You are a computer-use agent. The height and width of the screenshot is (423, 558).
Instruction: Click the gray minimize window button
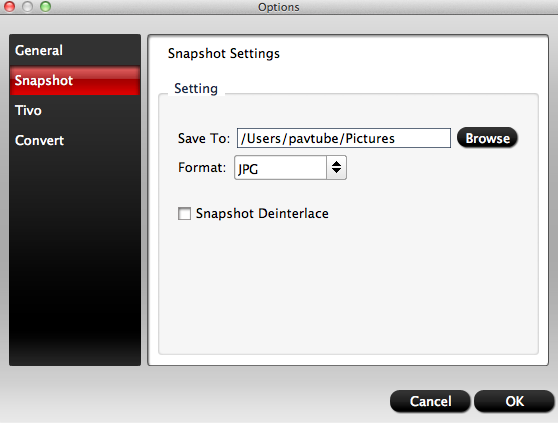point(27,6)
